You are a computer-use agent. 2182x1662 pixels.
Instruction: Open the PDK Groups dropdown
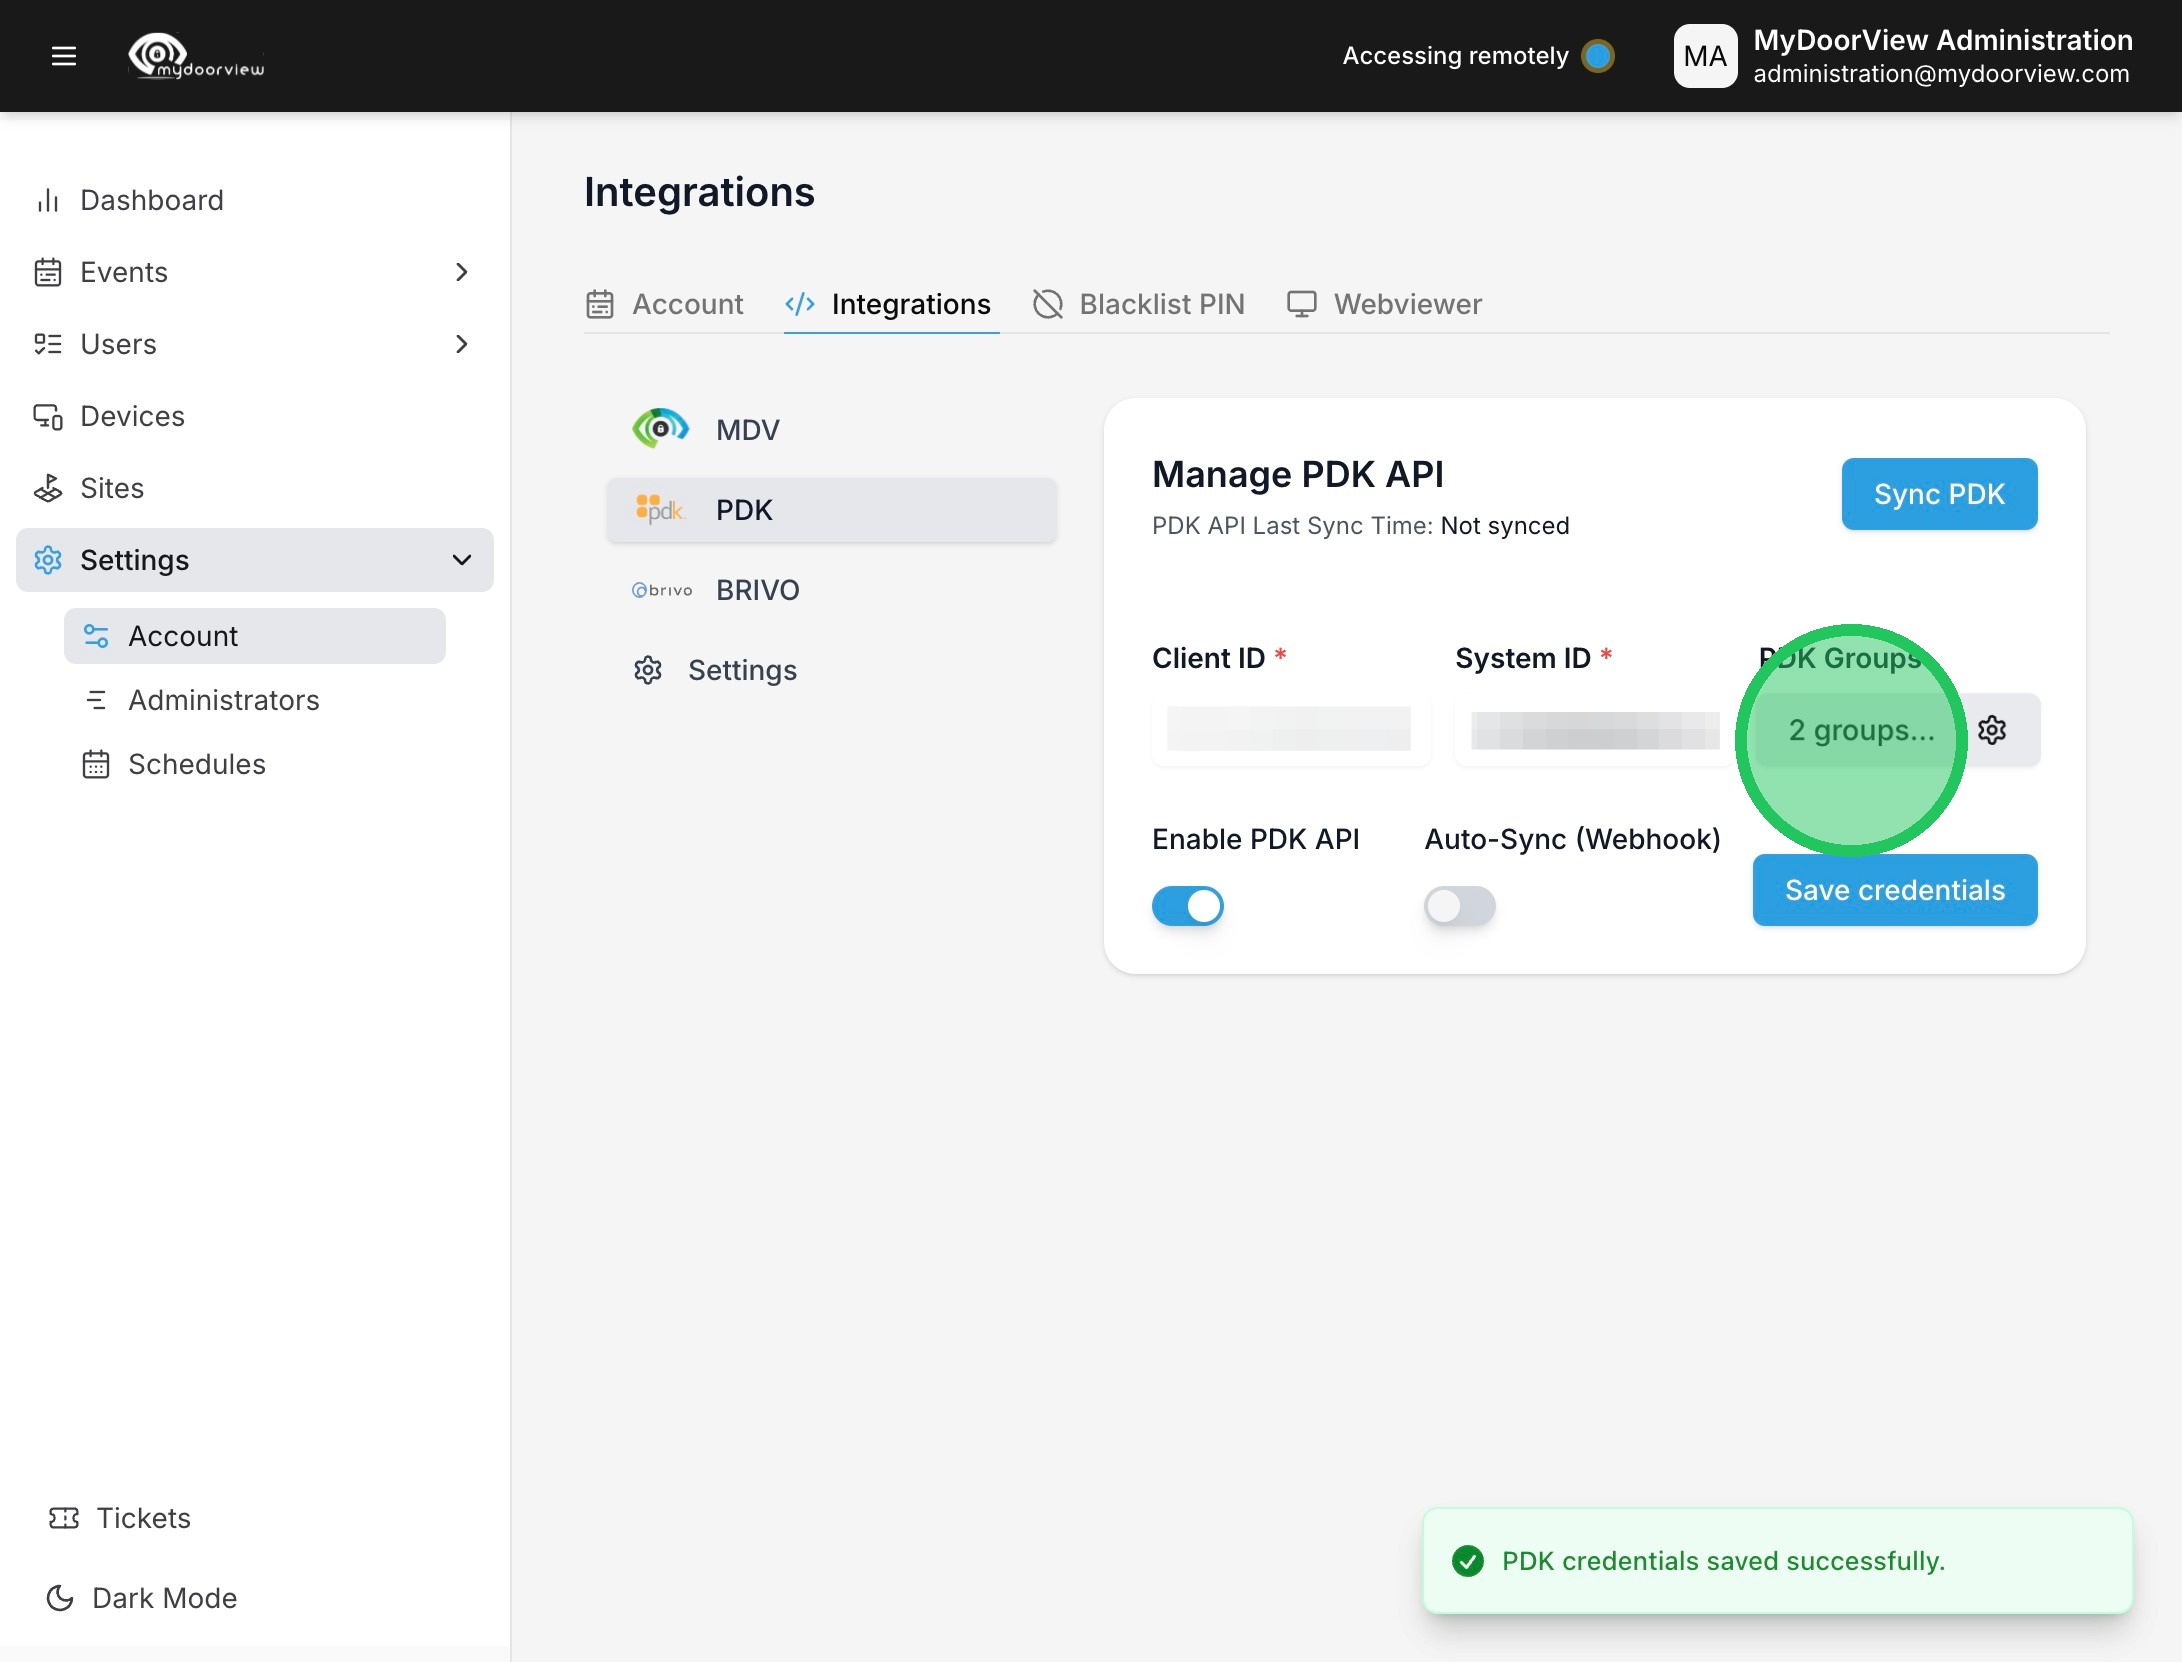coord(1860,730)
